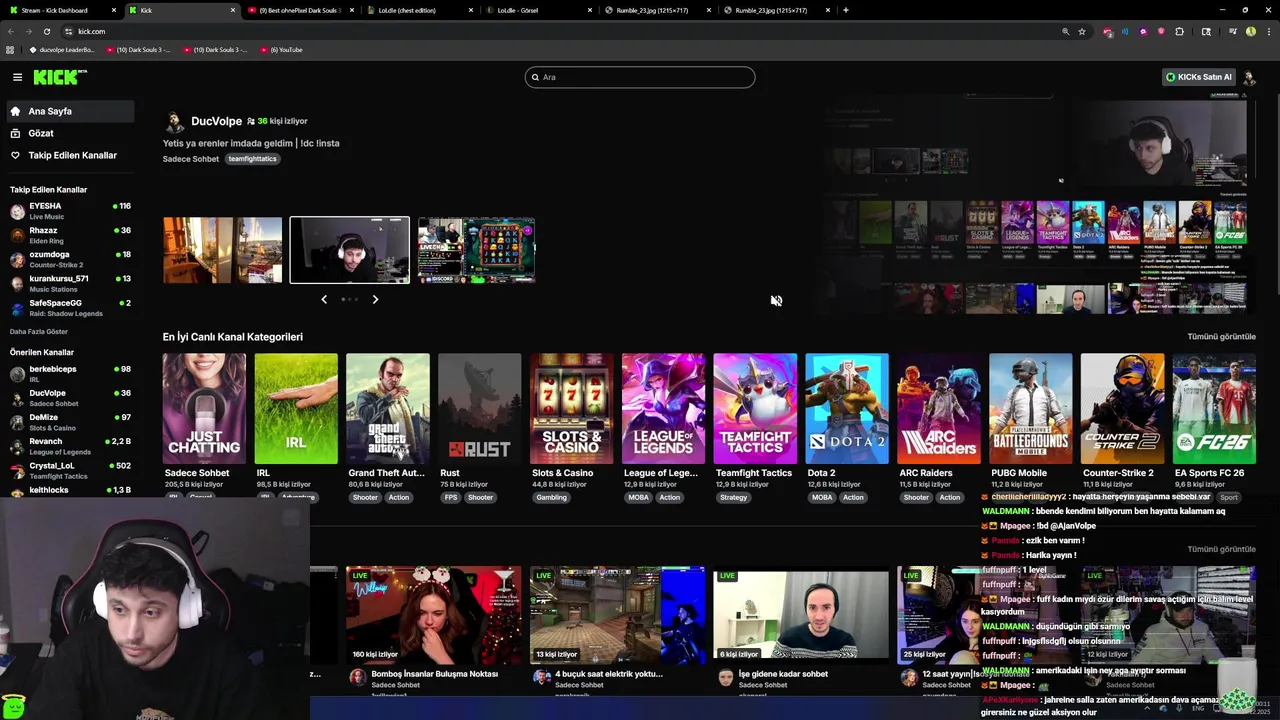1280x720 pixels.
Task: Open the Counter-Strike 2 category cover
Action: 1122,408
